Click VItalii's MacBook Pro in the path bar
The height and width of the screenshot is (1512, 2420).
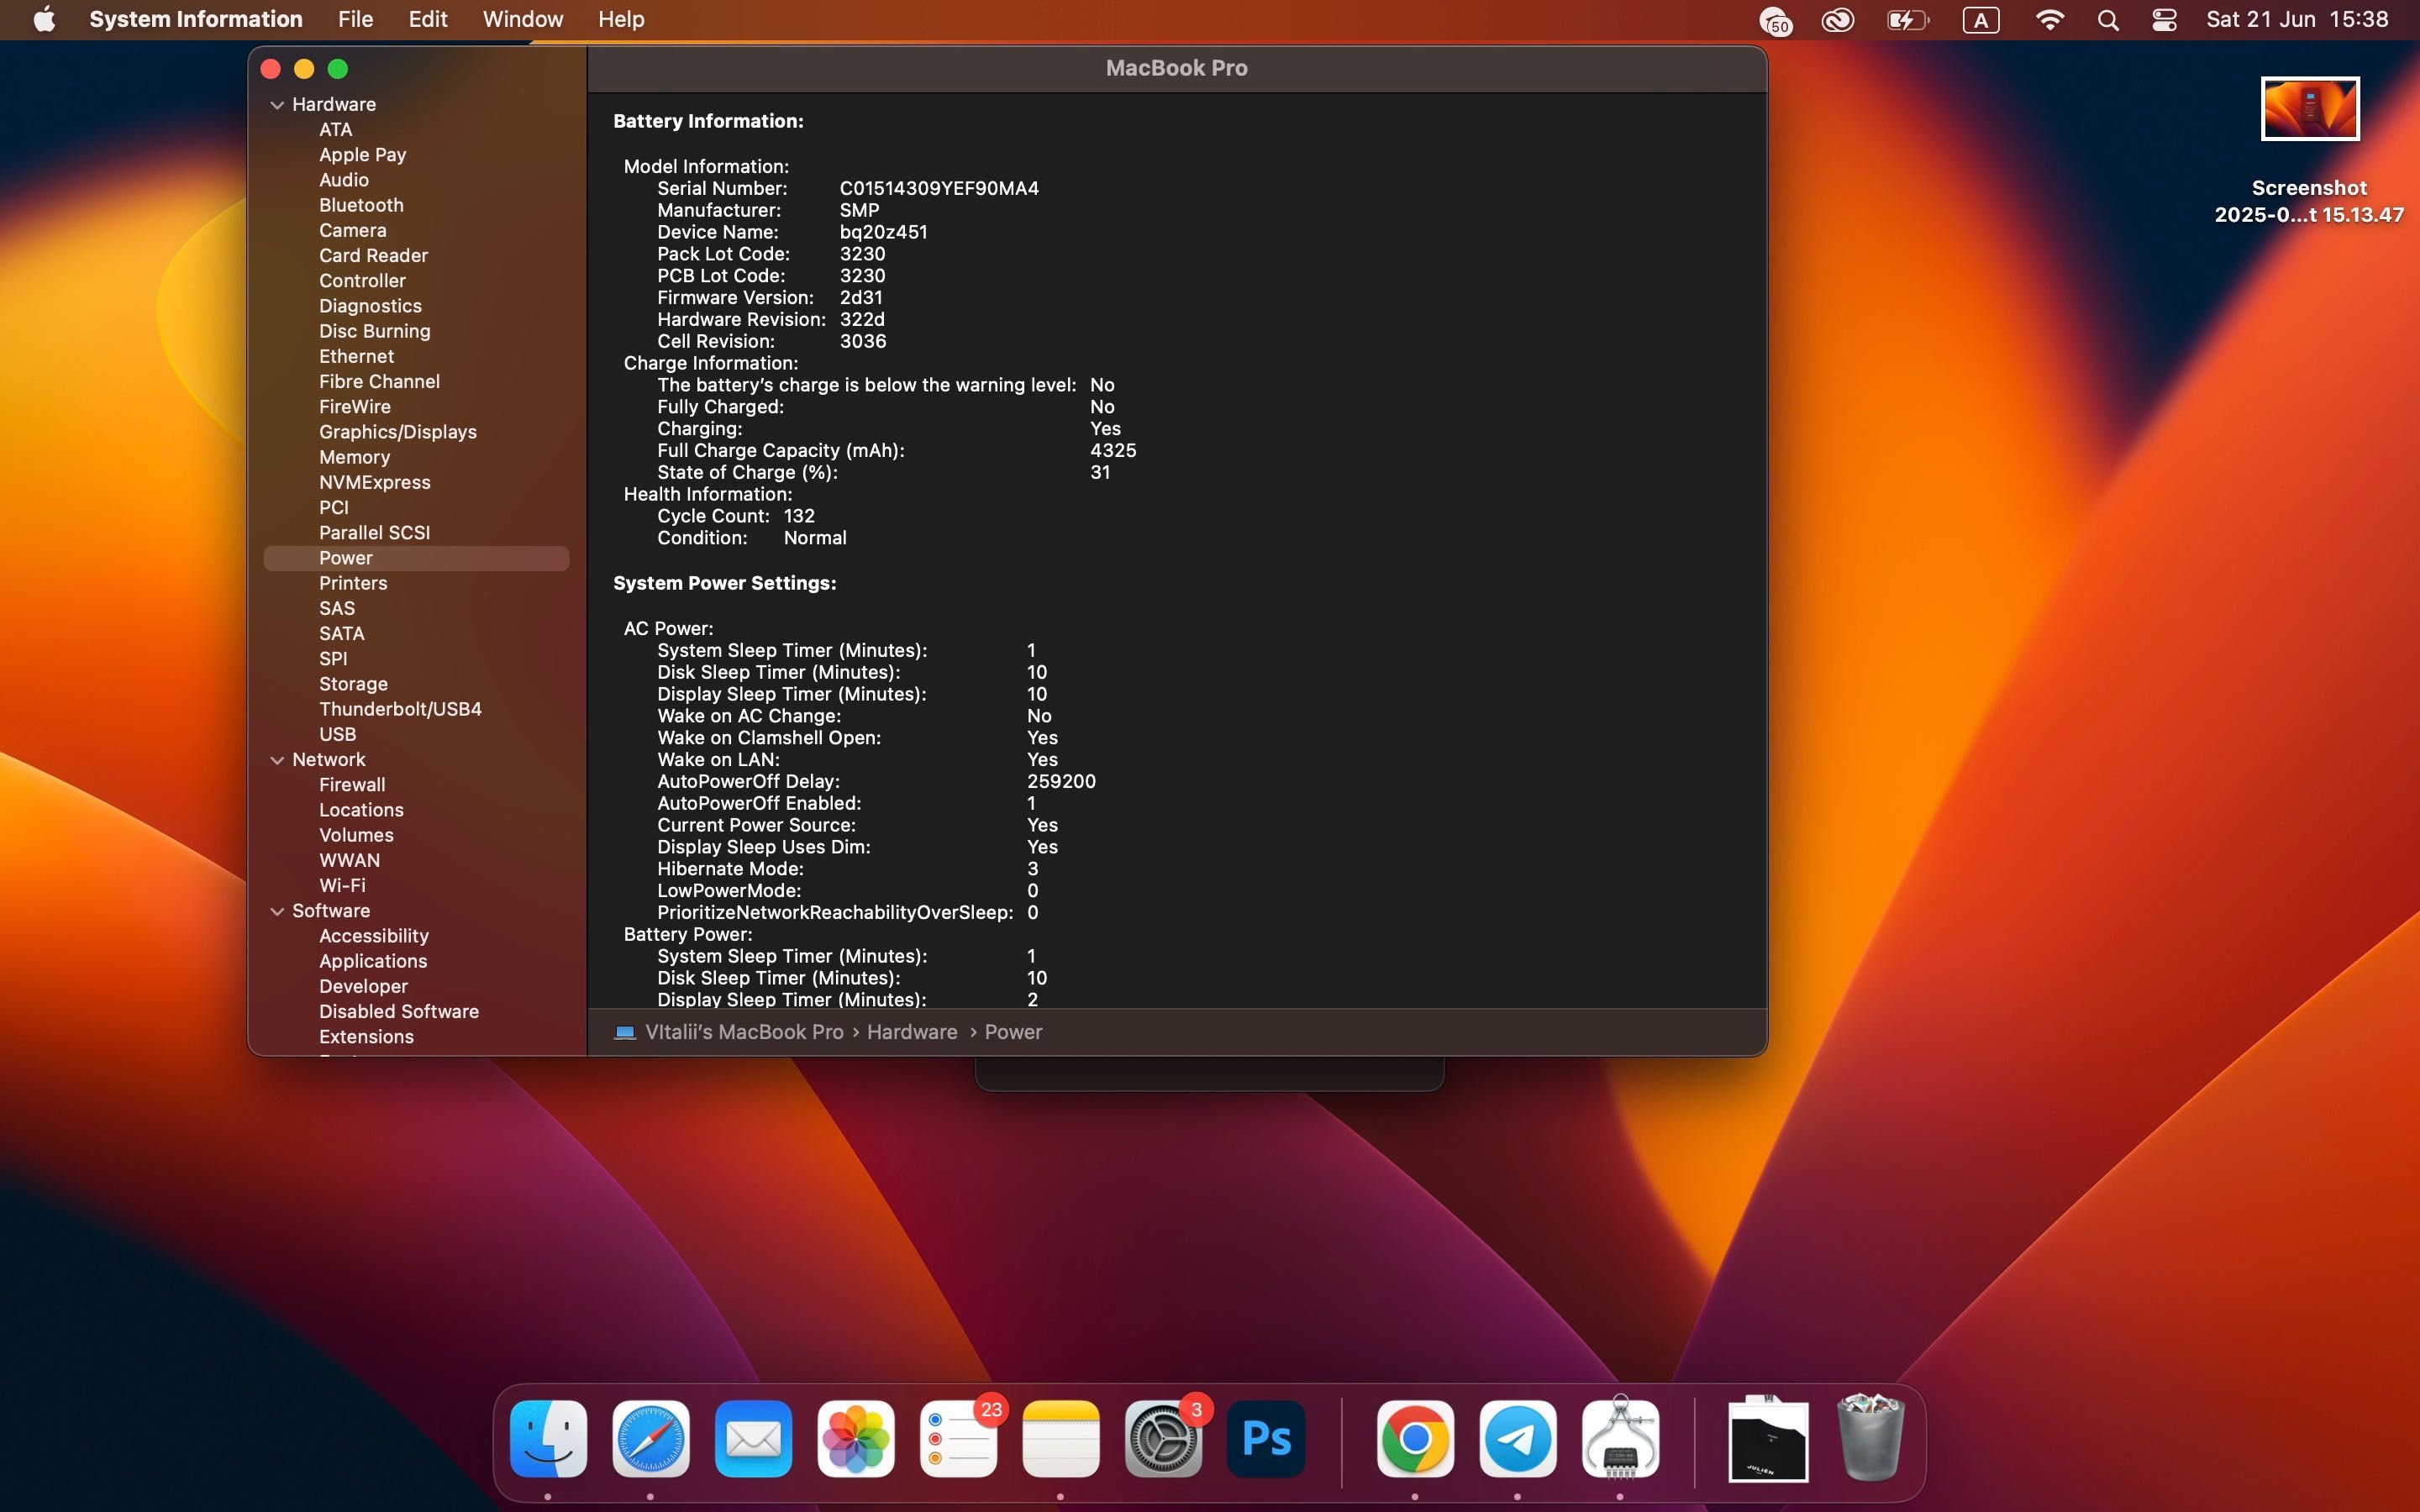point(744,1032)
